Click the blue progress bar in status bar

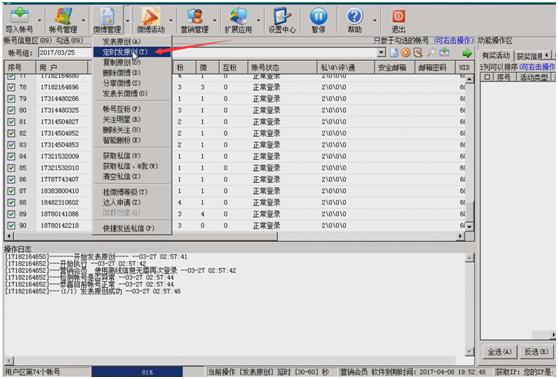137,372
